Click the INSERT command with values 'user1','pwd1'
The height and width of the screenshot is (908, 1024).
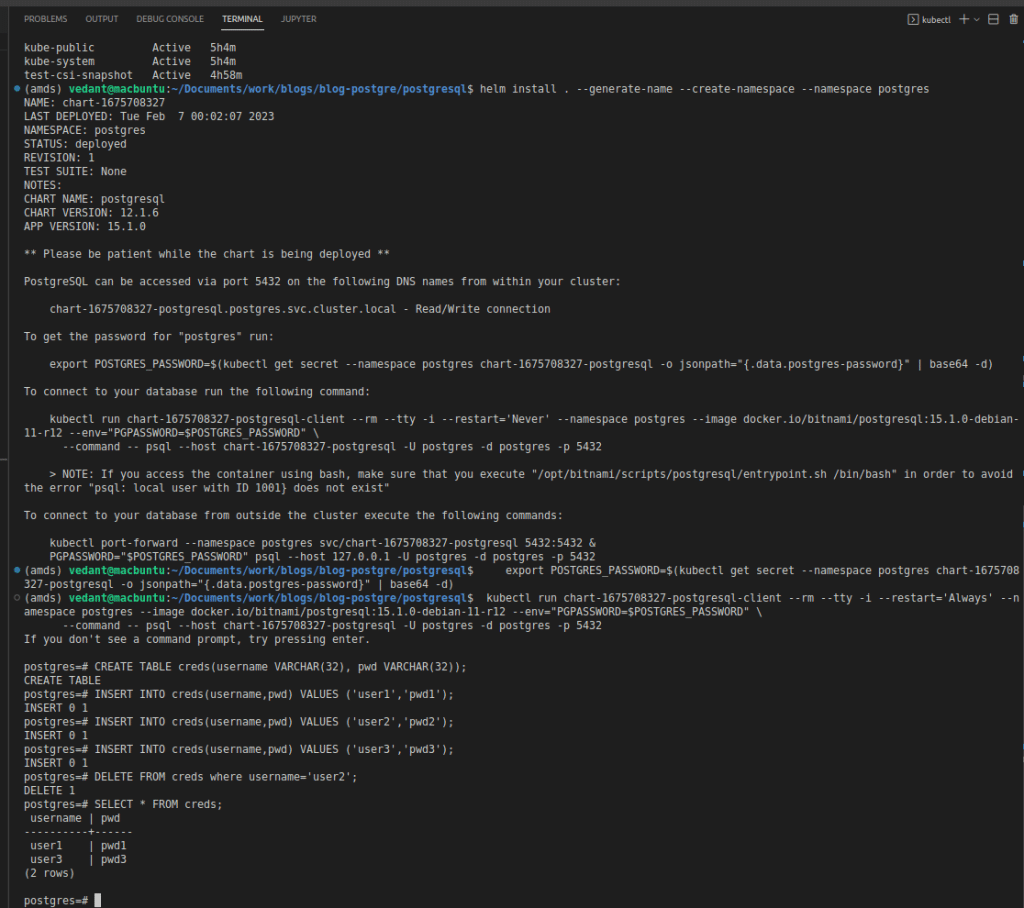point(274,694)
